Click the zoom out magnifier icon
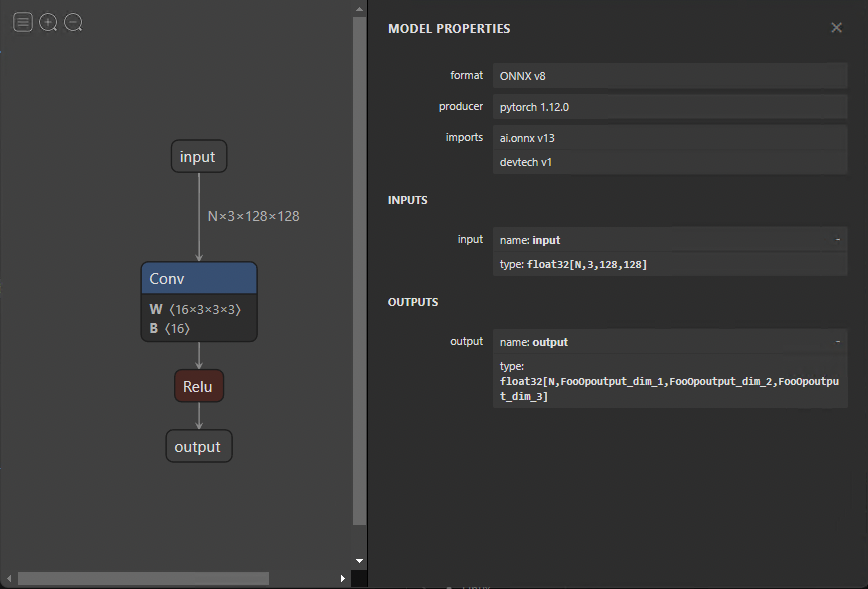 click(73, 22)
